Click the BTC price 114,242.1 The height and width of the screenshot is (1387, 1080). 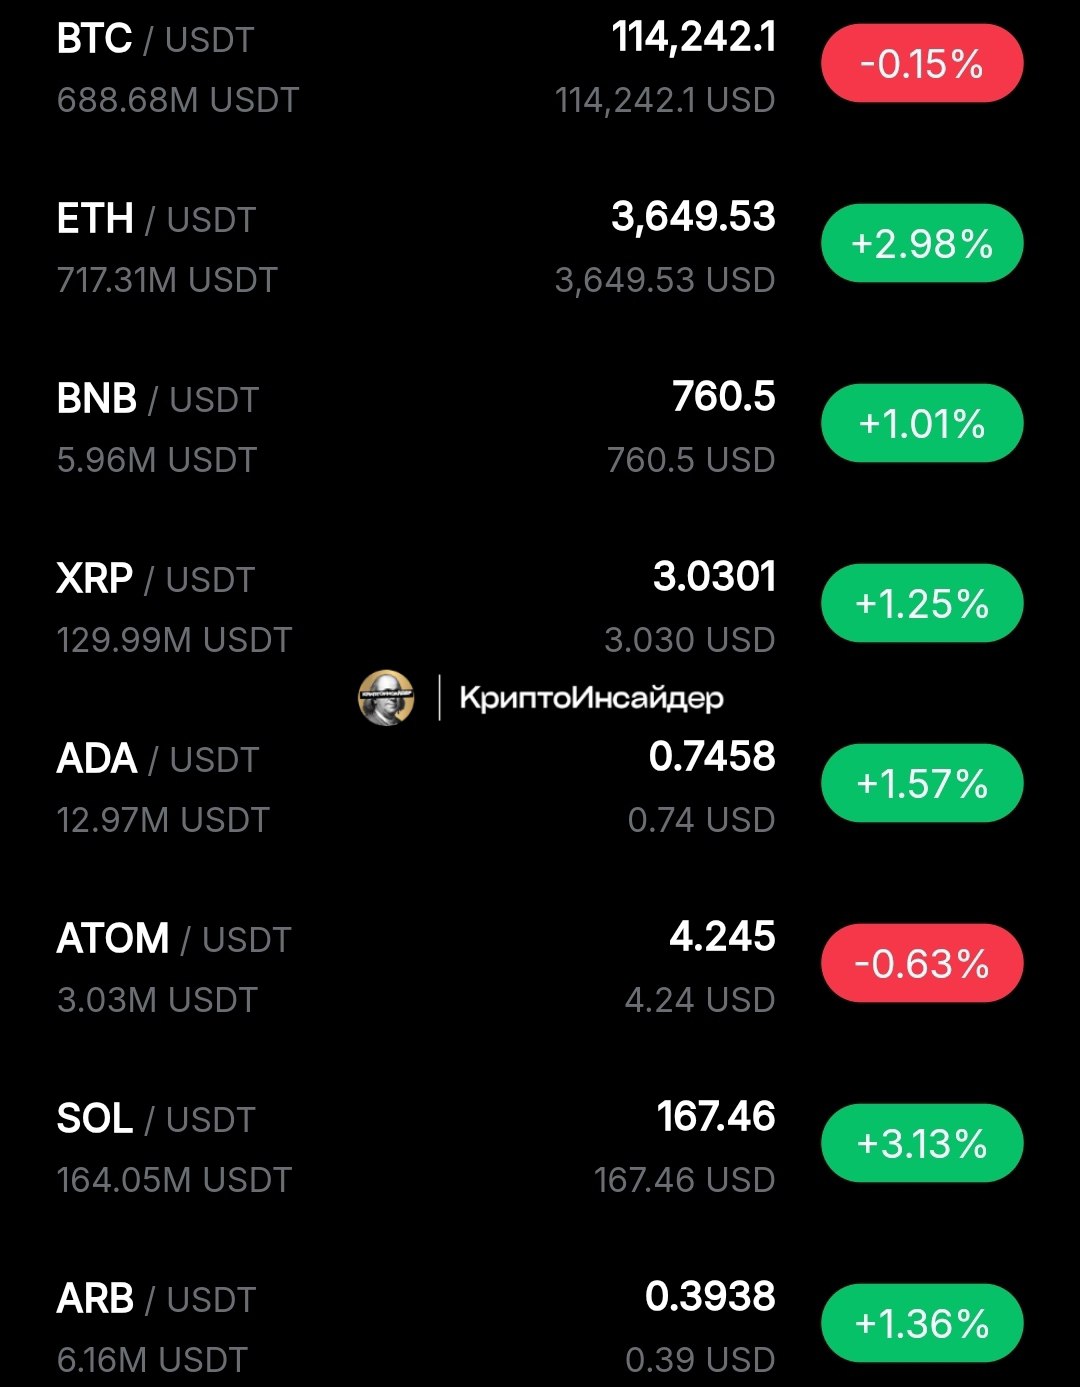693,38
